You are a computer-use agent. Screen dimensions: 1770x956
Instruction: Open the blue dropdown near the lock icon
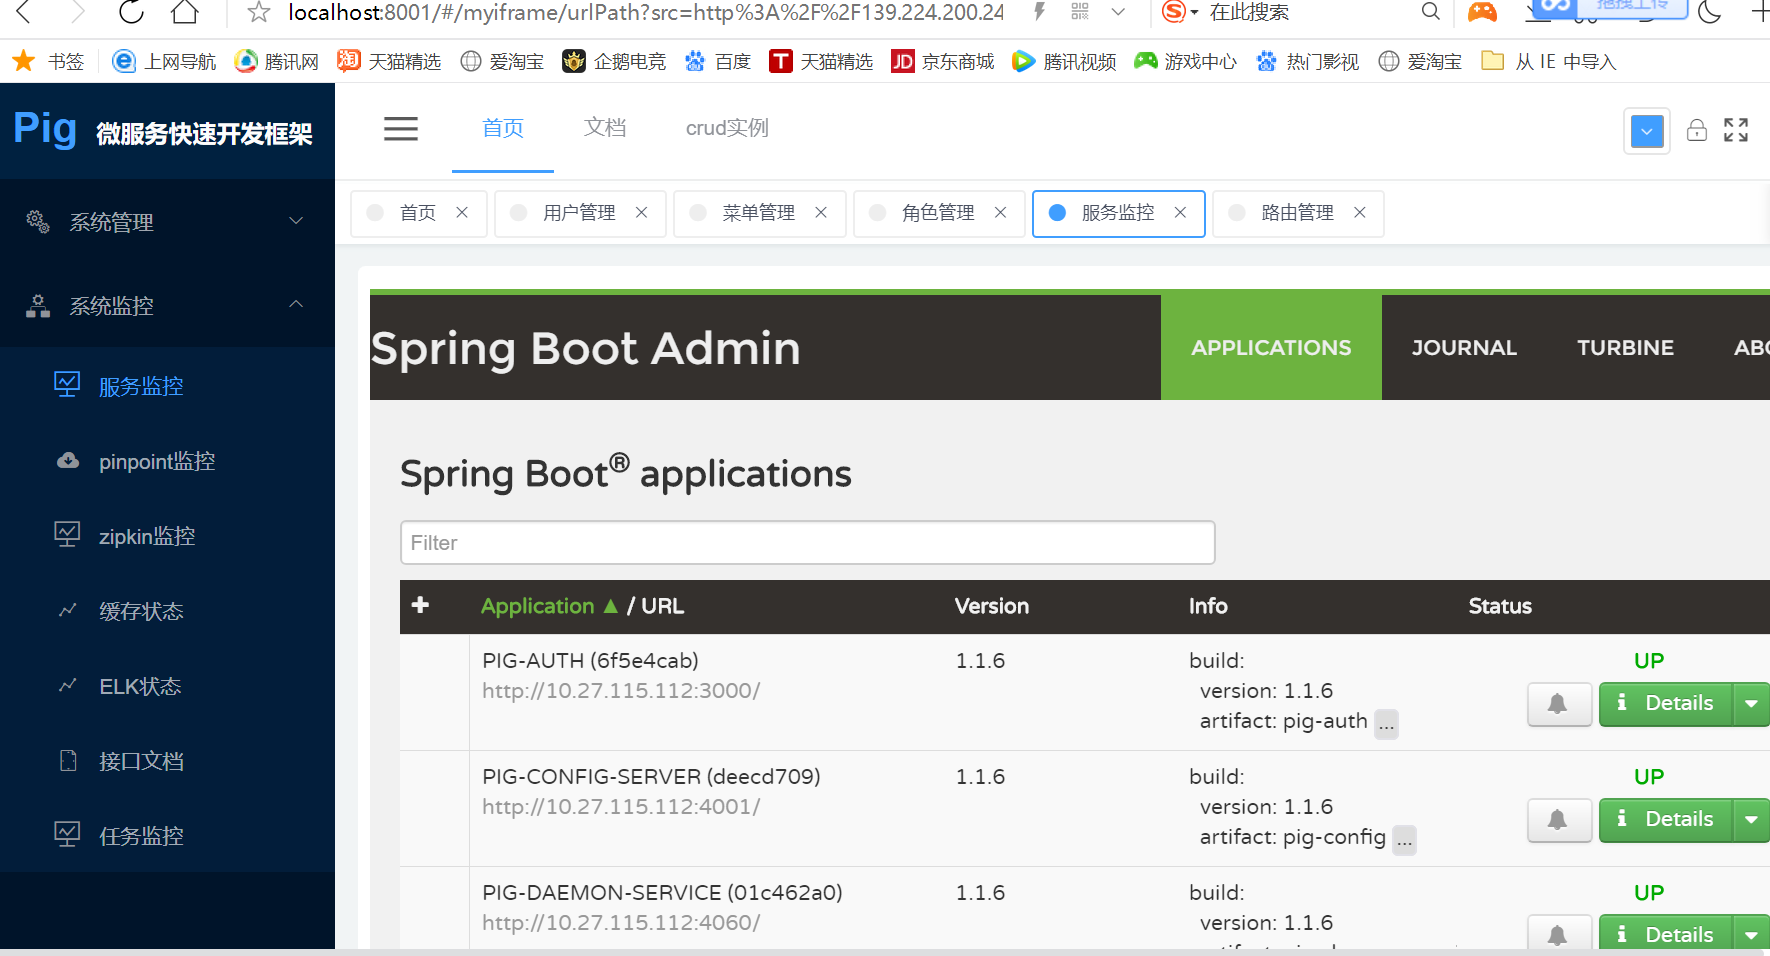(1646, 131)
